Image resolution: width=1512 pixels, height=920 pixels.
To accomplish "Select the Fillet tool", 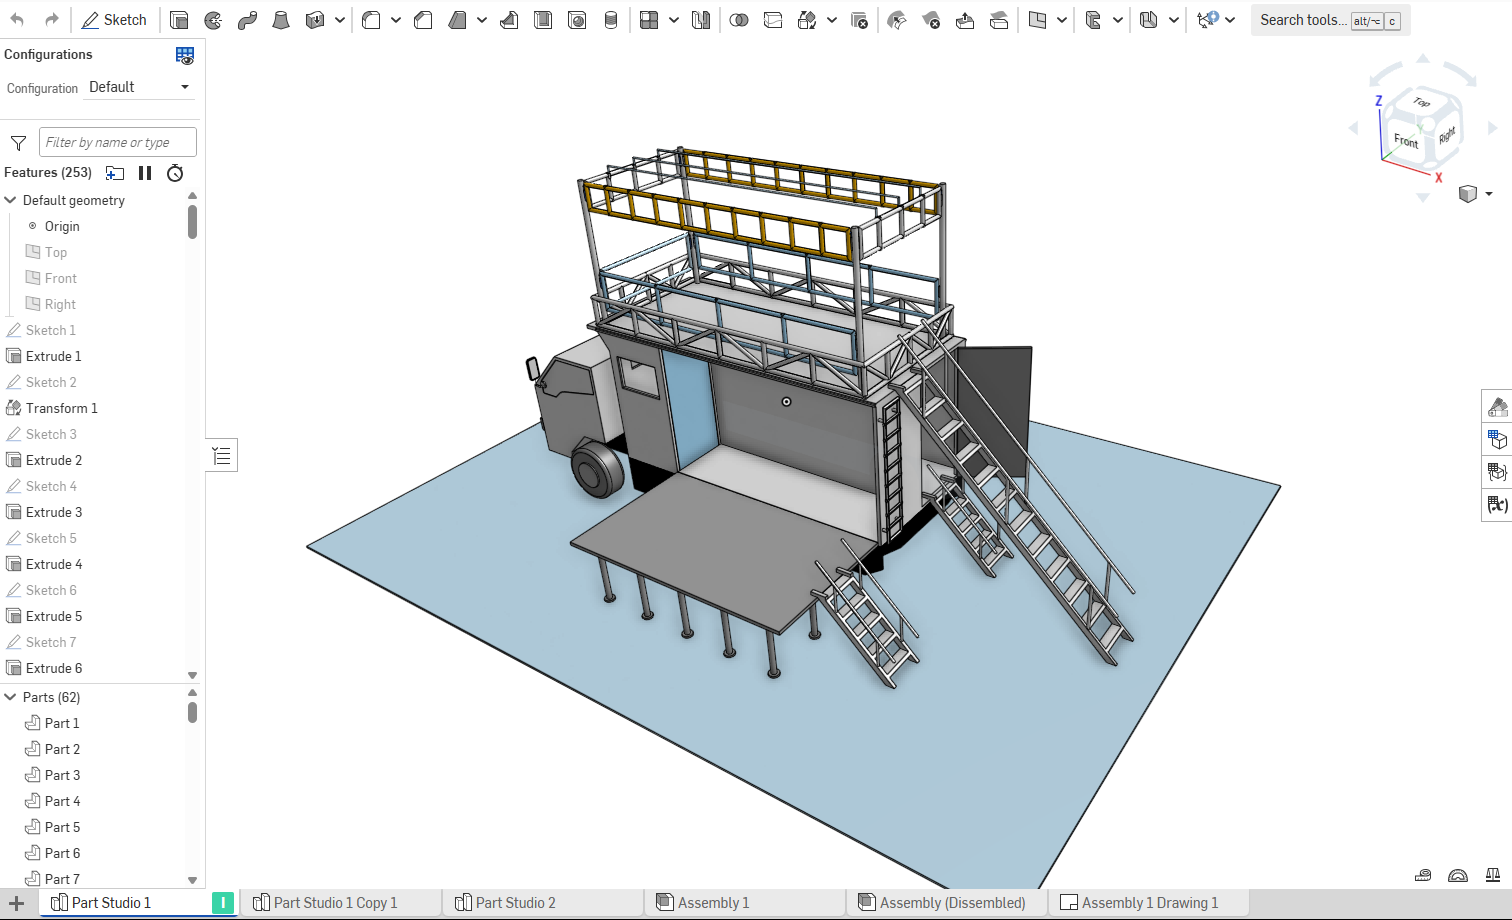I will click(x=371, y=20).
